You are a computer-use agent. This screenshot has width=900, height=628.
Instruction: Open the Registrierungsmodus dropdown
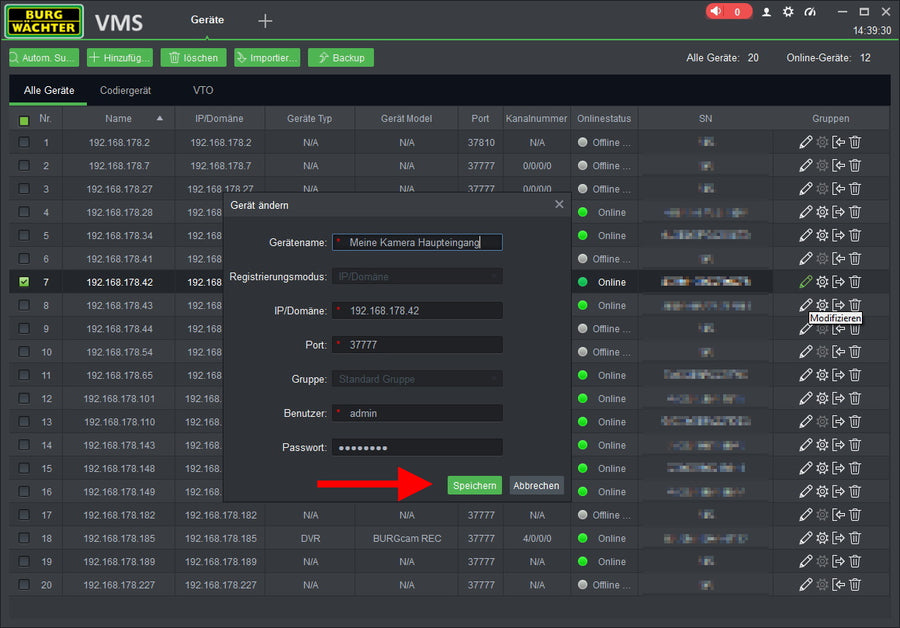(417, 276)
